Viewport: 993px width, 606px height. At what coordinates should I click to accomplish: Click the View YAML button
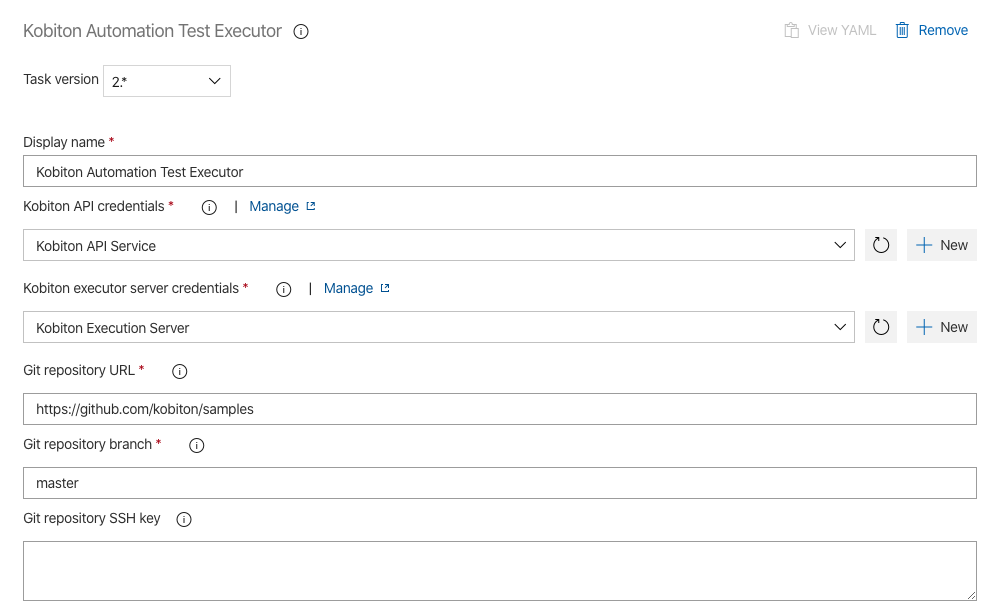(x=830, y=30)
